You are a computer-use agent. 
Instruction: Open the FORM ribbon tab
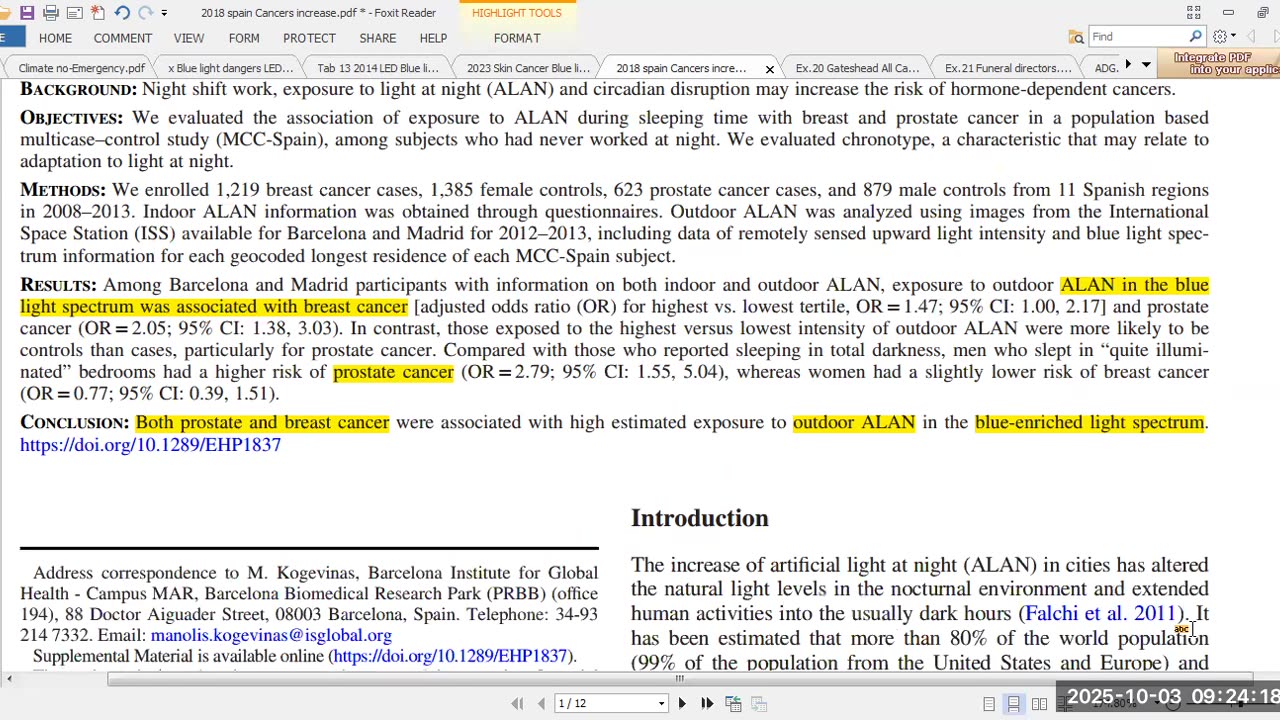pos(244,38)
